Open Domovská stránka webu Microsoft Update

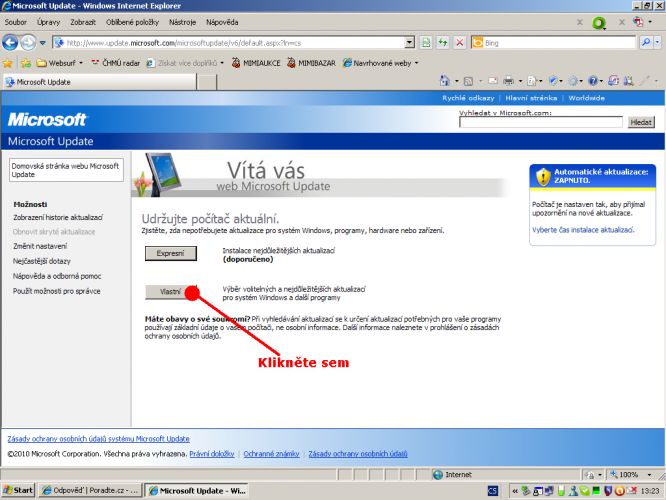tap(66, 170)
